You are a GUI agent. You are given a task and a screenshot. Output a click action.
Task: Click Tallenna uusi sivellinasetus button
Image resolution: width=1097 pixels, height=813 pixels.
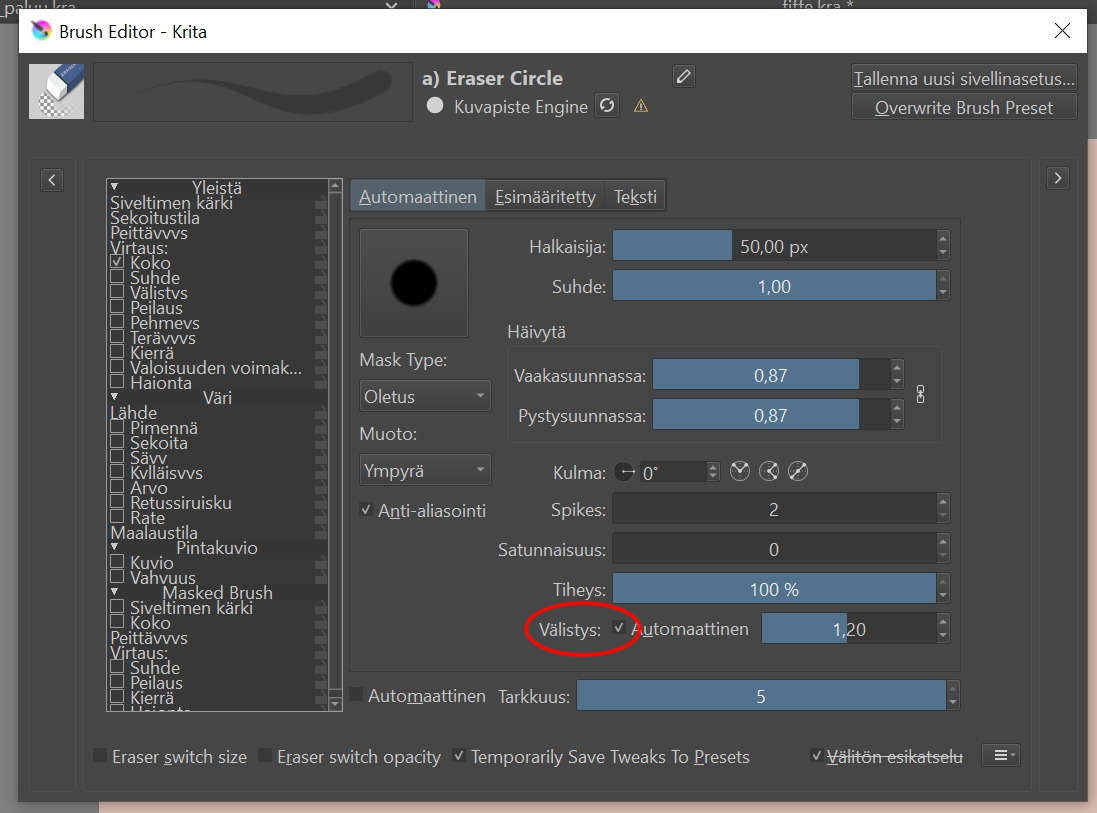click(x=963, y=78)
